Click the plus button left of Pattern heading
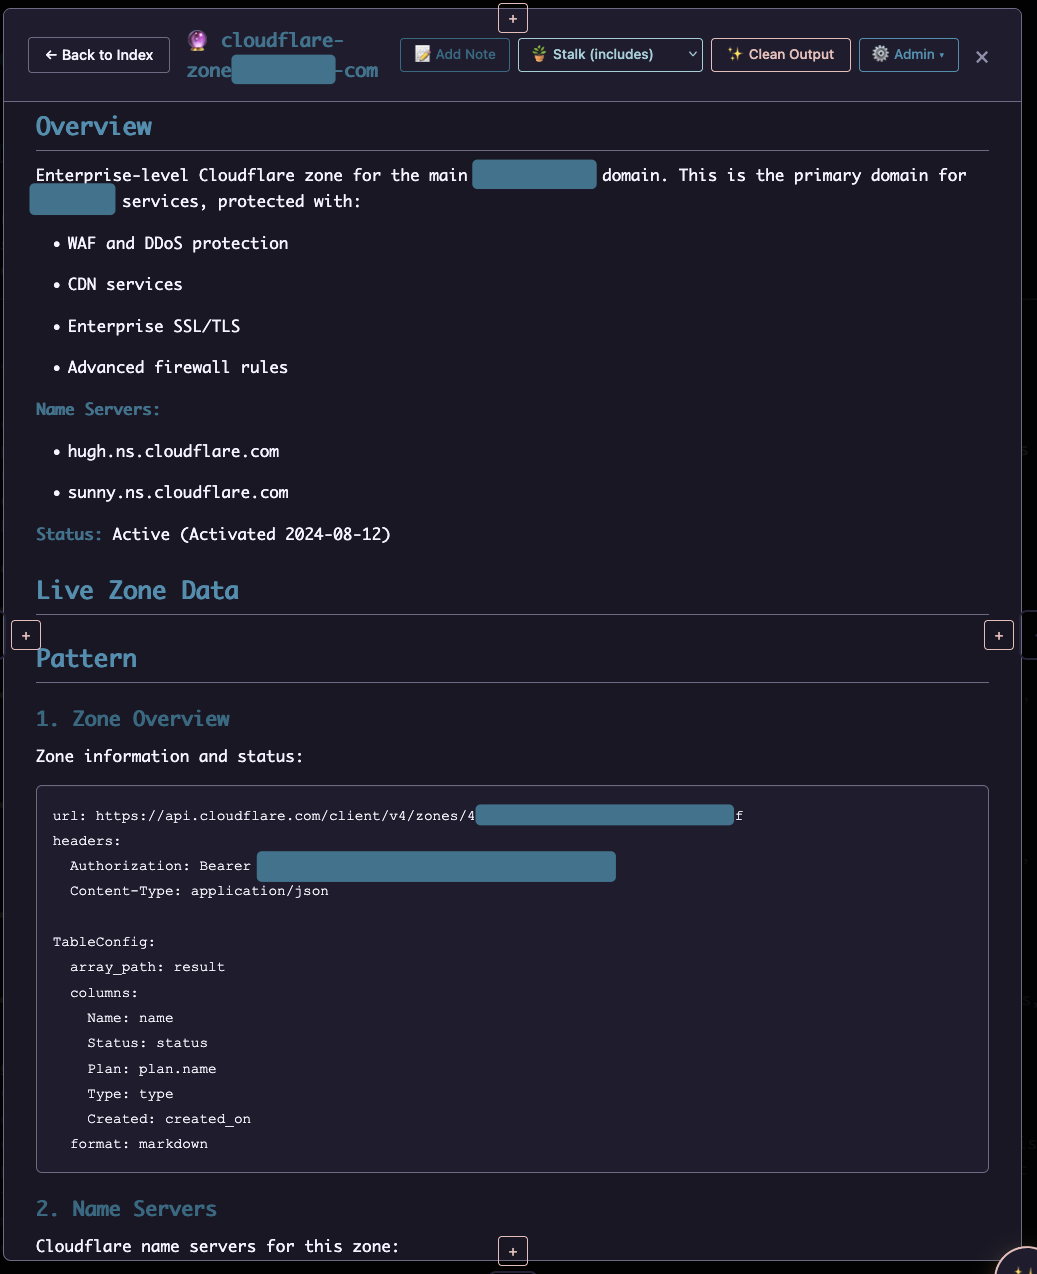This screenshot has height=1274, width=1037. coord(26,635)
